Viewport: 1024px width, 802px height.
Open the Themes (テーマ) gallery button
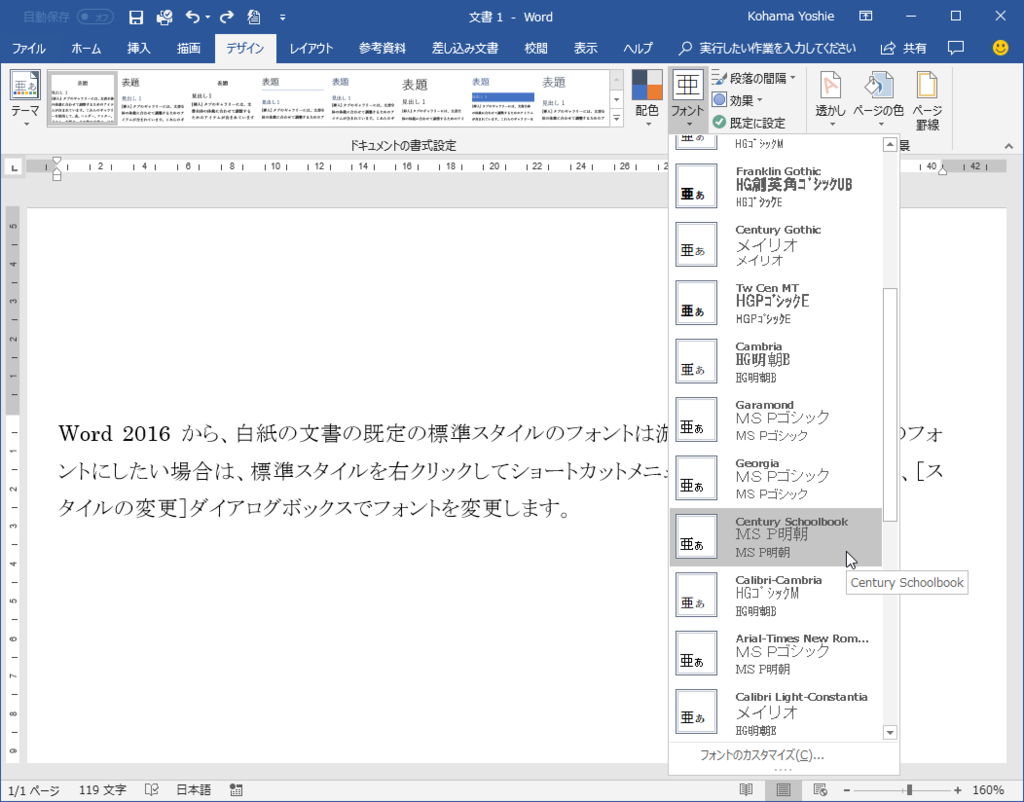(25, 98)
